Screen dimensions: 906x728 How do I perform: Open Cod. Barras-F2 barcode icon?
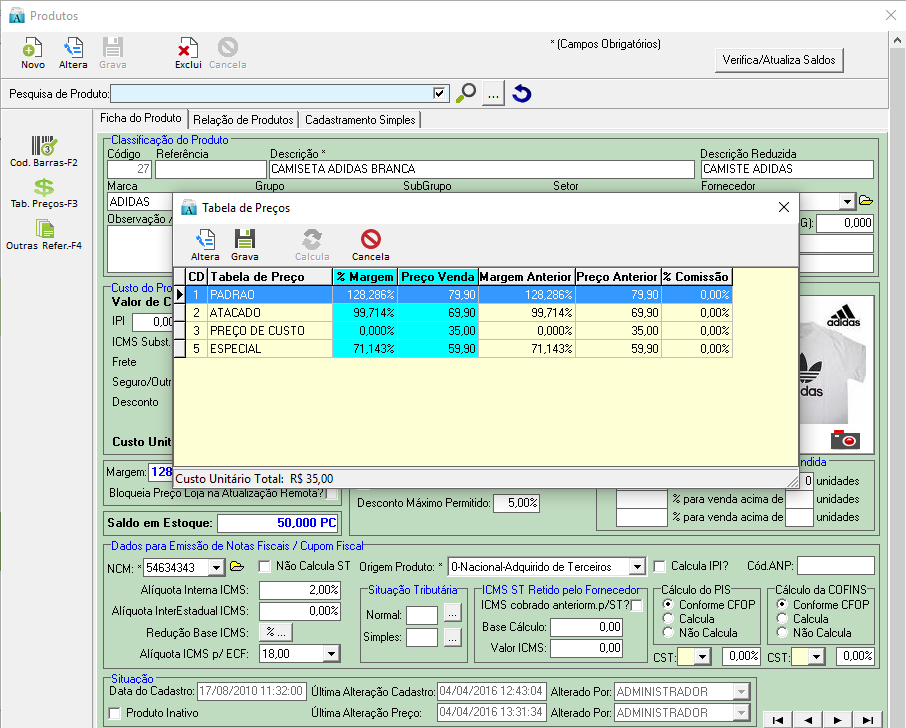pyautogui.click(x=44, y=146)
